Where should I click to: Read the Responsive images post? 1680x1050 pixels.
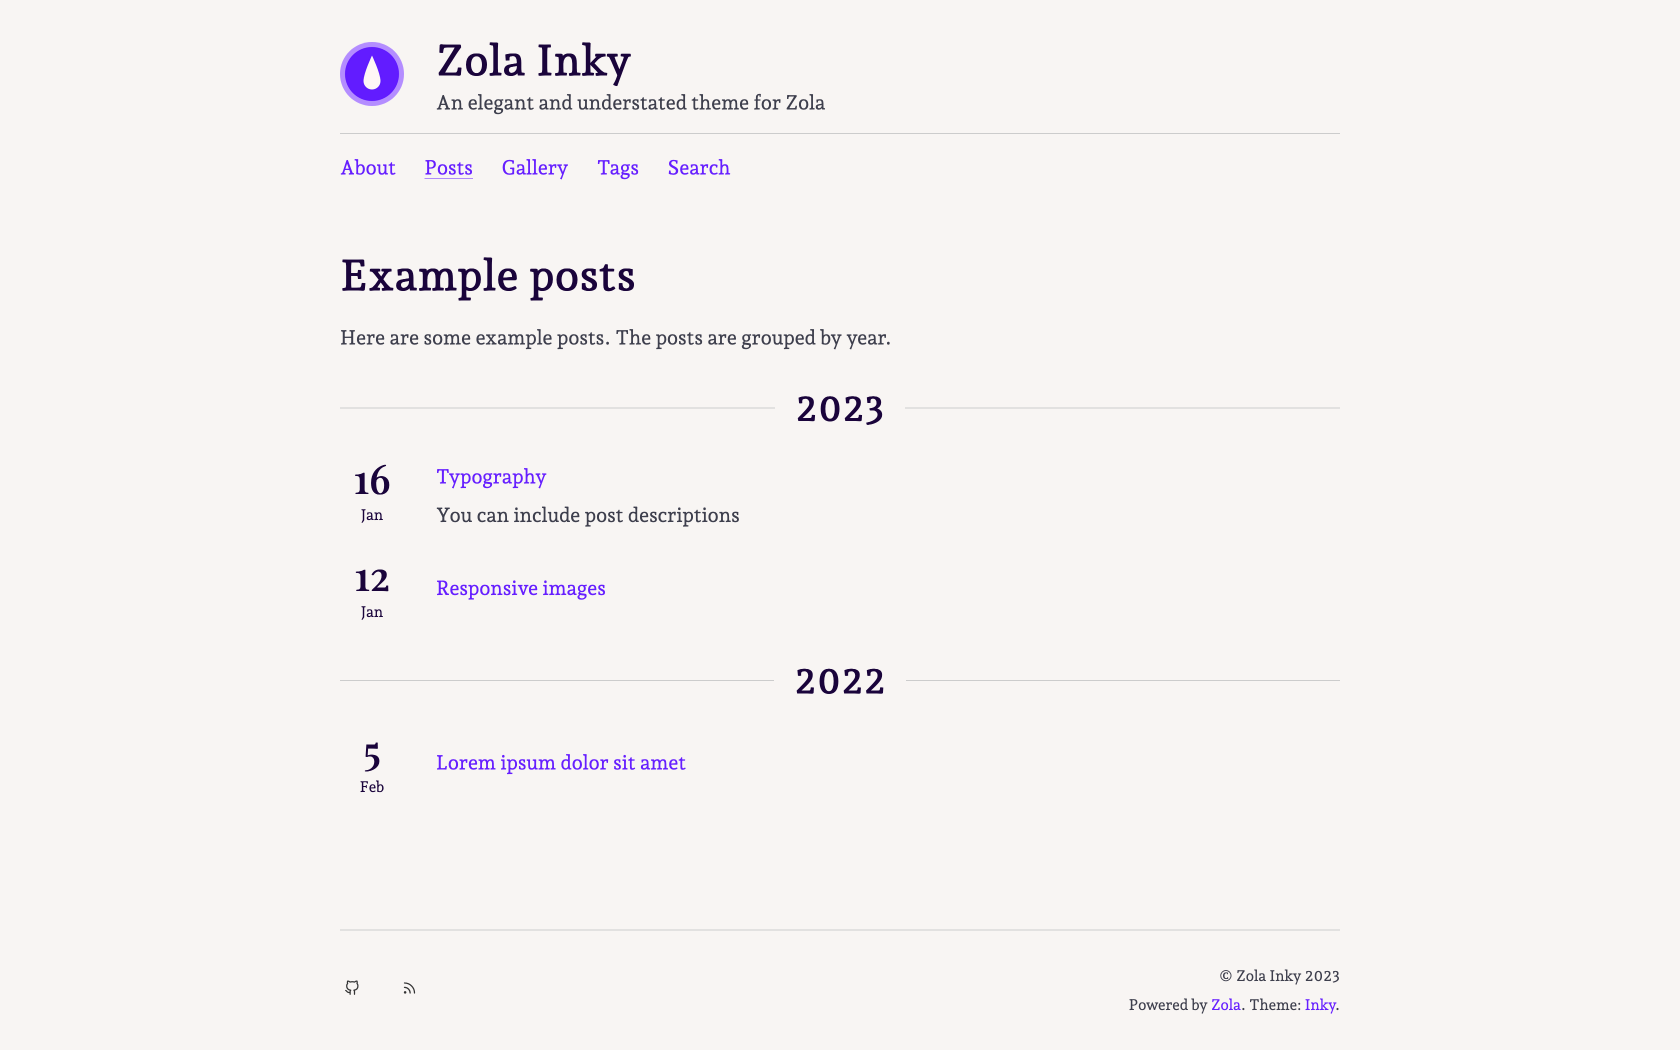tap(520, 588)
